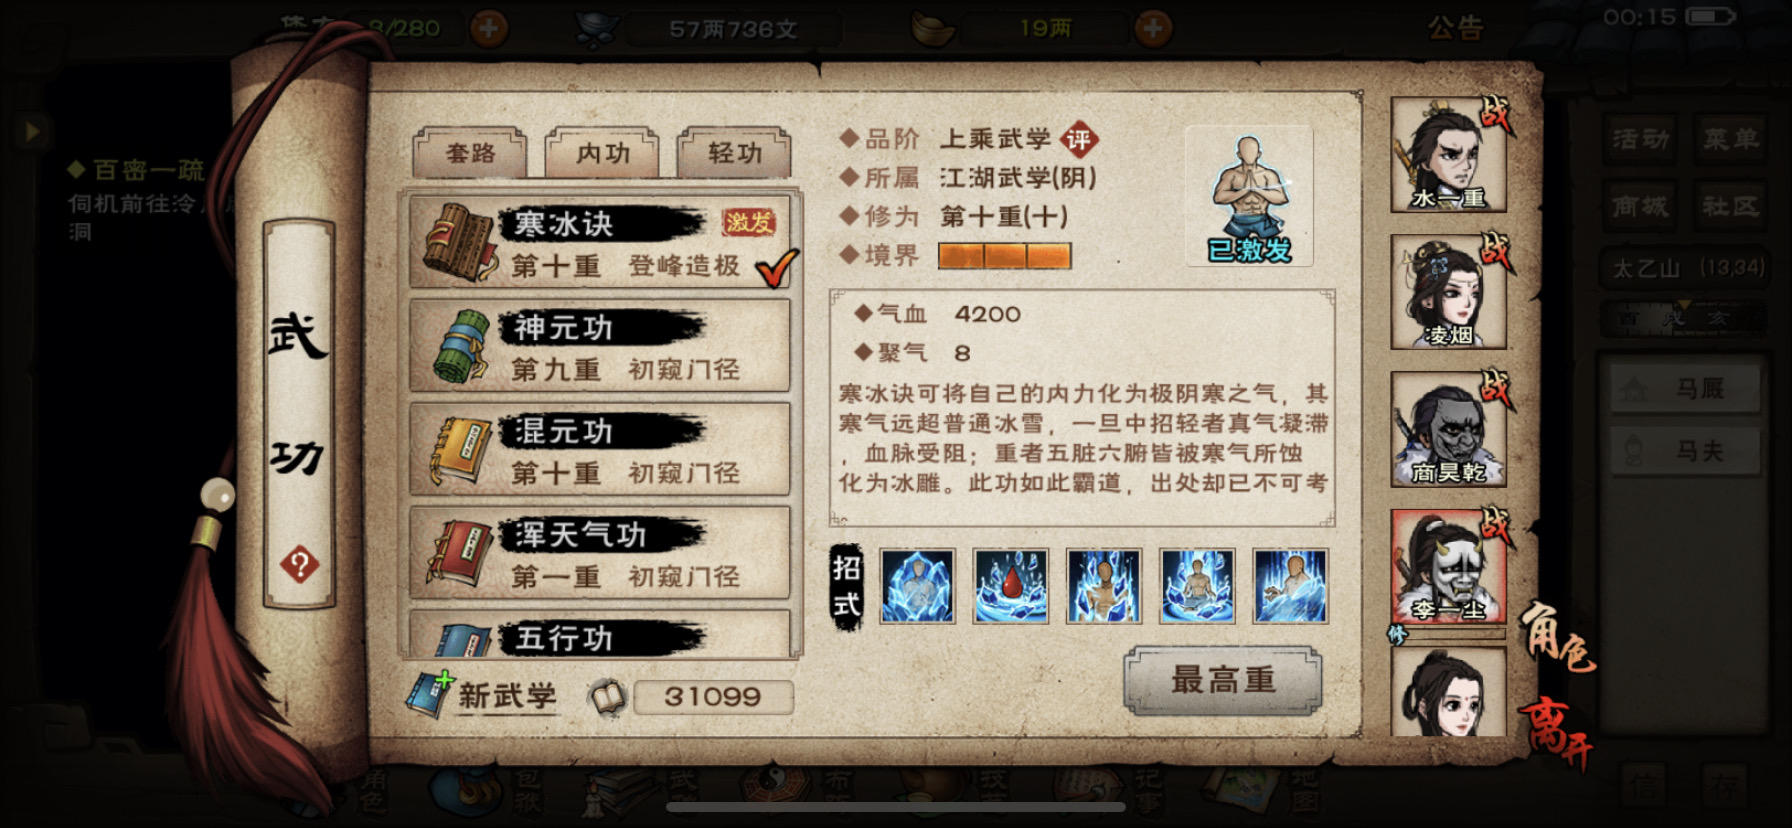Select the 混元功 skill entry
Screen dimensions: 1792x828
click(x=600, y=450)
